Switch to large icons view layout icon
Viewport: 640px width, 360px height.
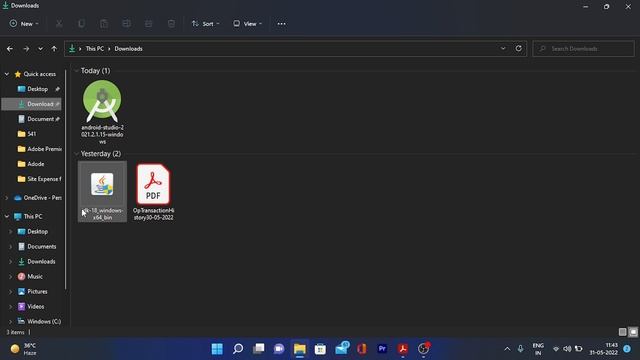click(633, 332)
